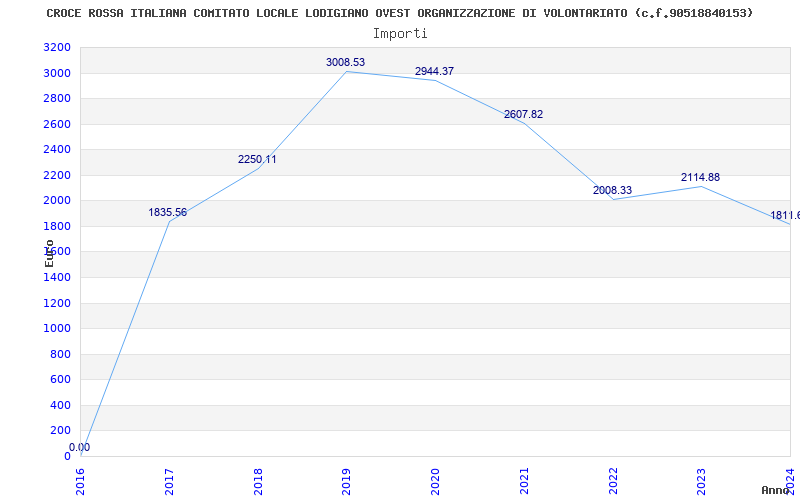Click the 1800 y-axis tick label
The height and width of the screenshot is (500, 800).
[x=57, y=227]
